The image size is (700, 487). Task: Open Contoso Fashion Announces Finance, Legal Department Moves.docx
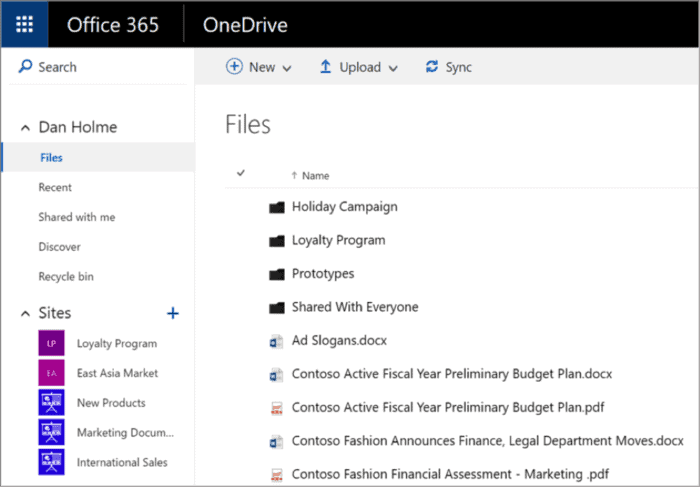(x=488, y=441)
